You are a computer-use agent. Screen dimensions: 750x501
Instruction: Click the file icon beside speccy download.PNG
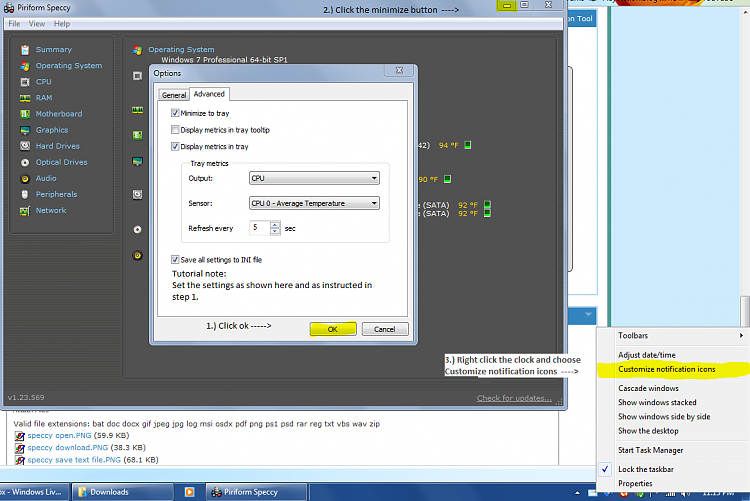point(20,448)
